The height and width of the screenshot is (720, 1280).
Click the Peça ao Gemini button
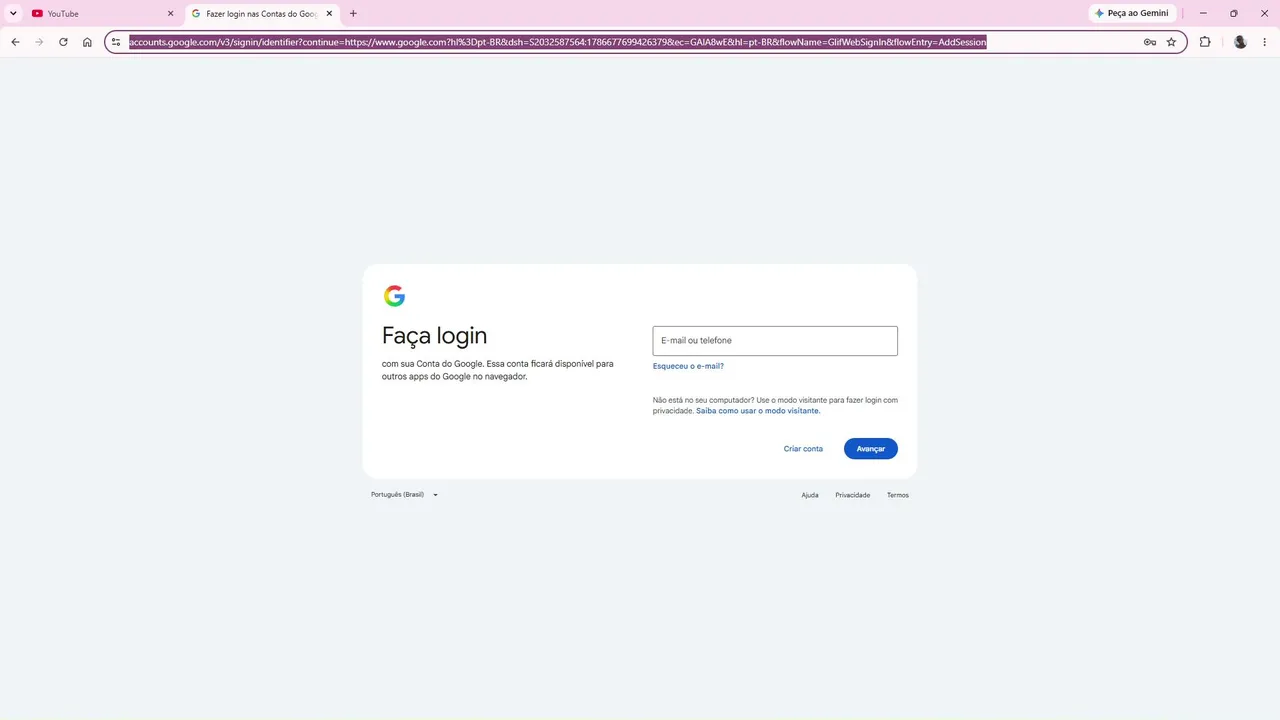click(1132, 13)
